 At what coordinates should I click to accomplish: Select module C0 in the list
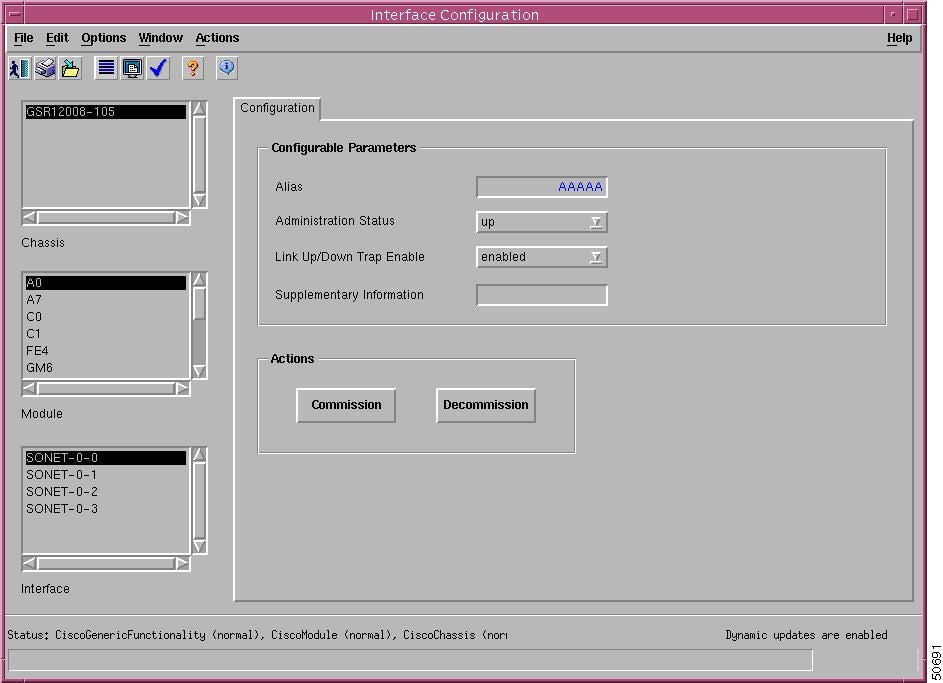click(x=106, y=317)
